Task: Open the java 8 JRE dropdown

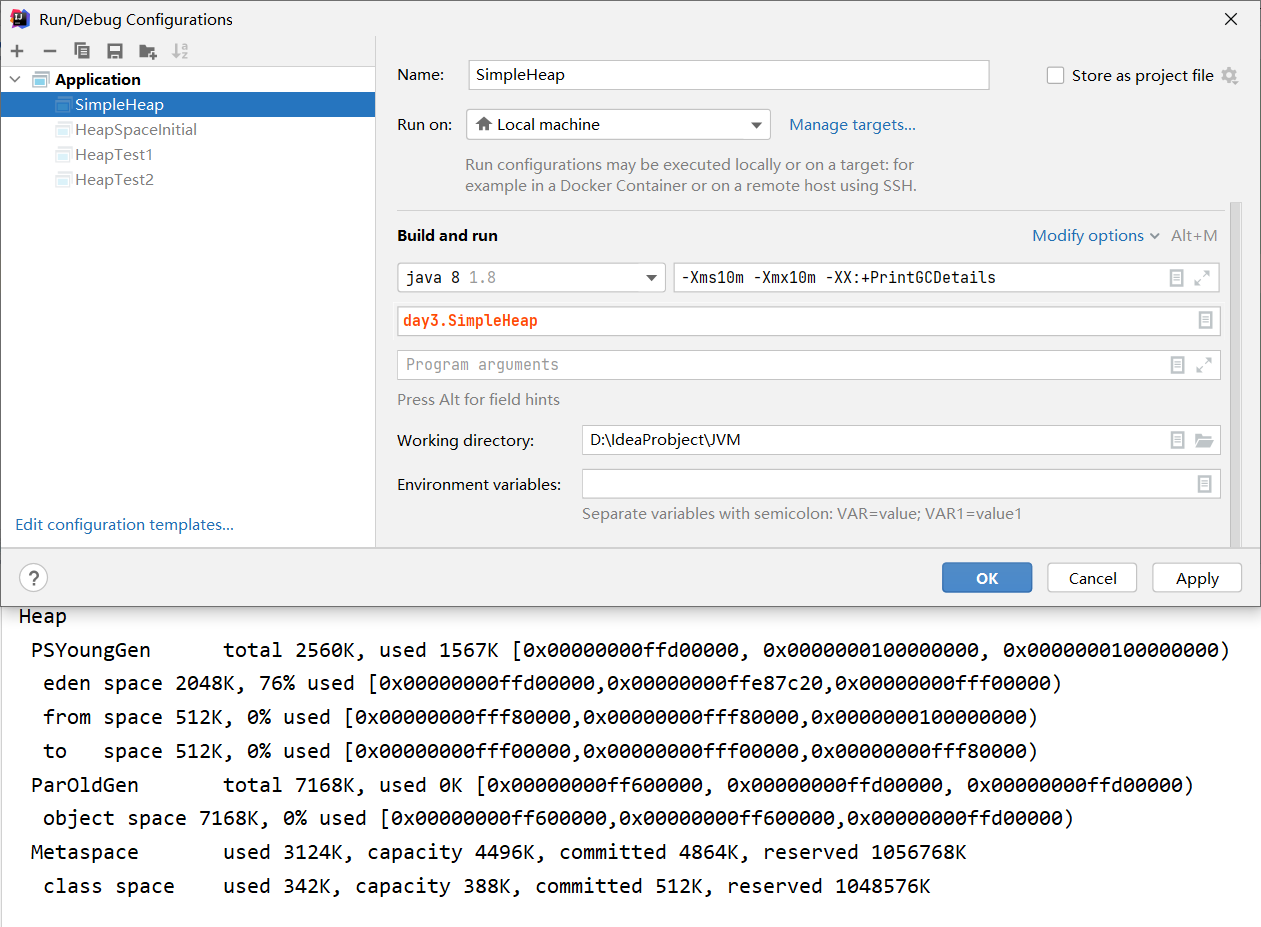Action: (531, 277)
